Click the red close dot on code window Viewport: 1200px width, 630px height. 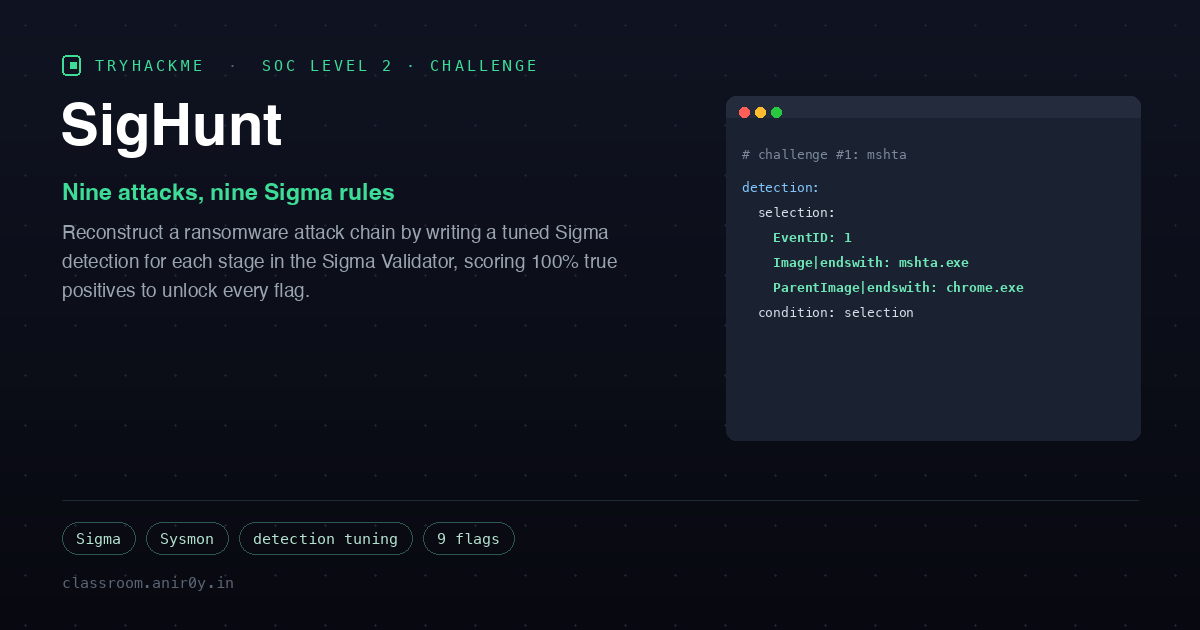744,112
